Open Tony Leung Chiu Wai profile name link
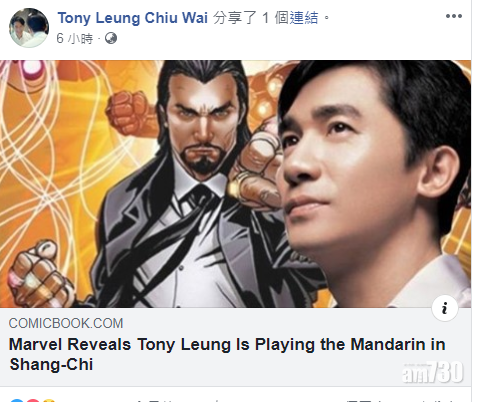 pos(133,18)
